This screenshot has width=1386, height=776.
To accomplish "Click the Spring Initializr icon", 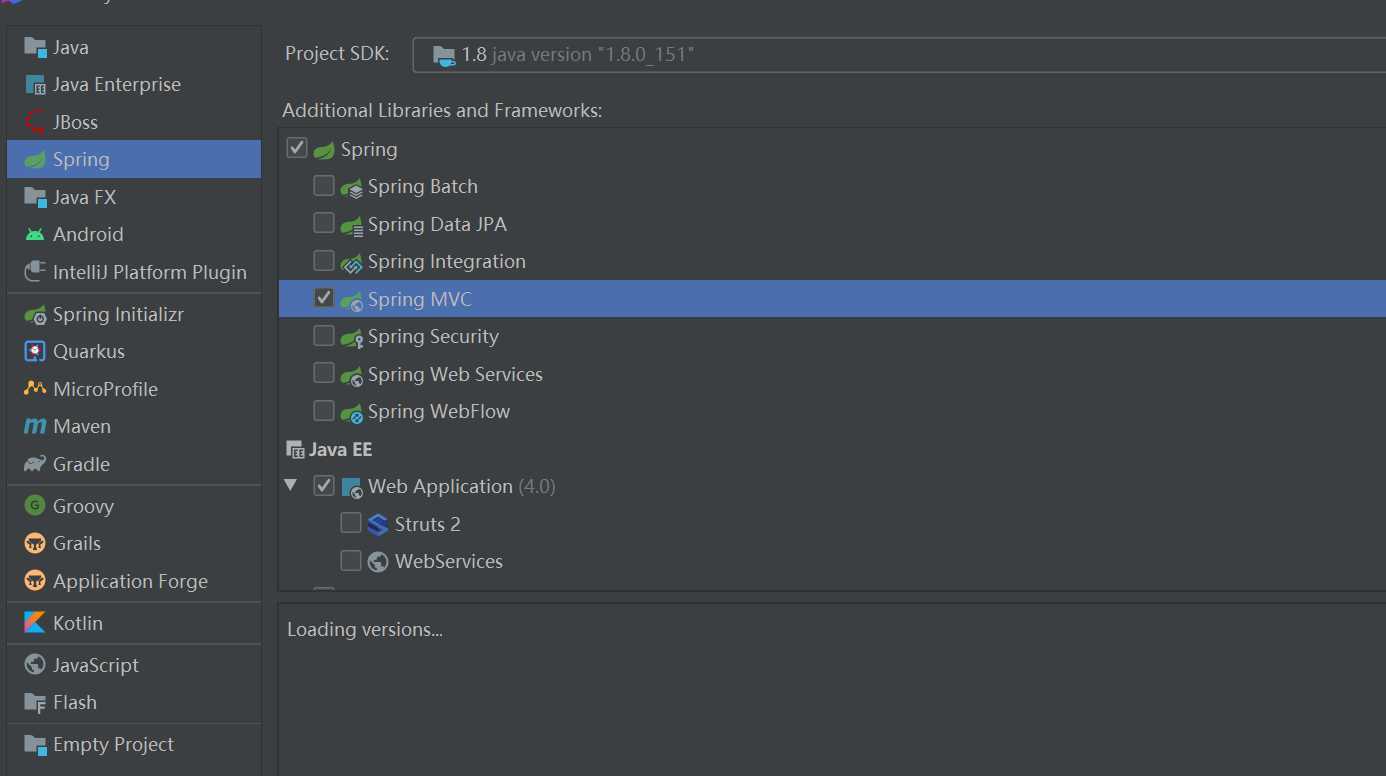I will (35, 315).
